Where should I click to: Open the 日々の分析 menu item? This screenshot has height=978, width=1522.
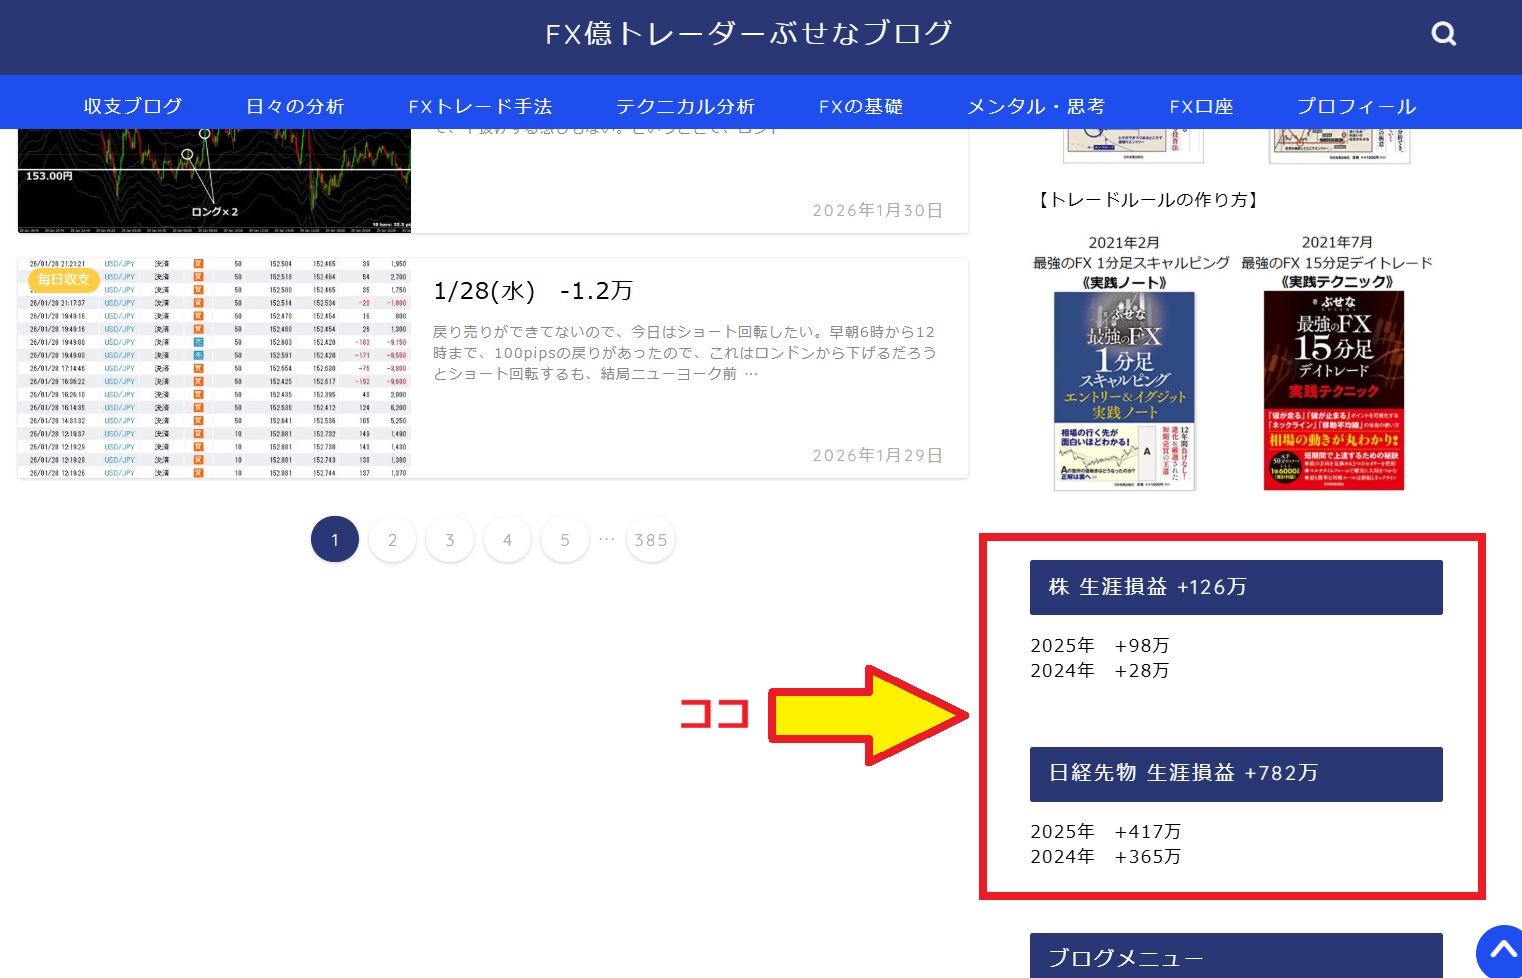pyautogui.click(x=295, y=106)
